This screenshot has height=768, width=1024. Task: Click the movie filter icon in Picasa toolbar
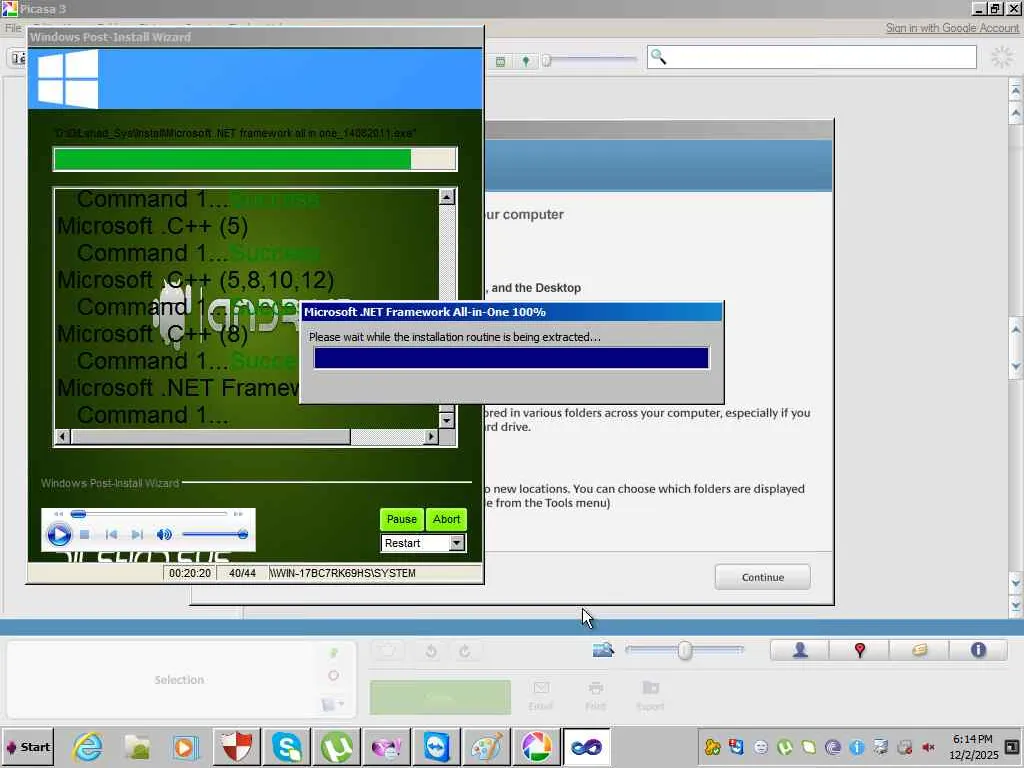pyautogui.click(x=500, y=61)
